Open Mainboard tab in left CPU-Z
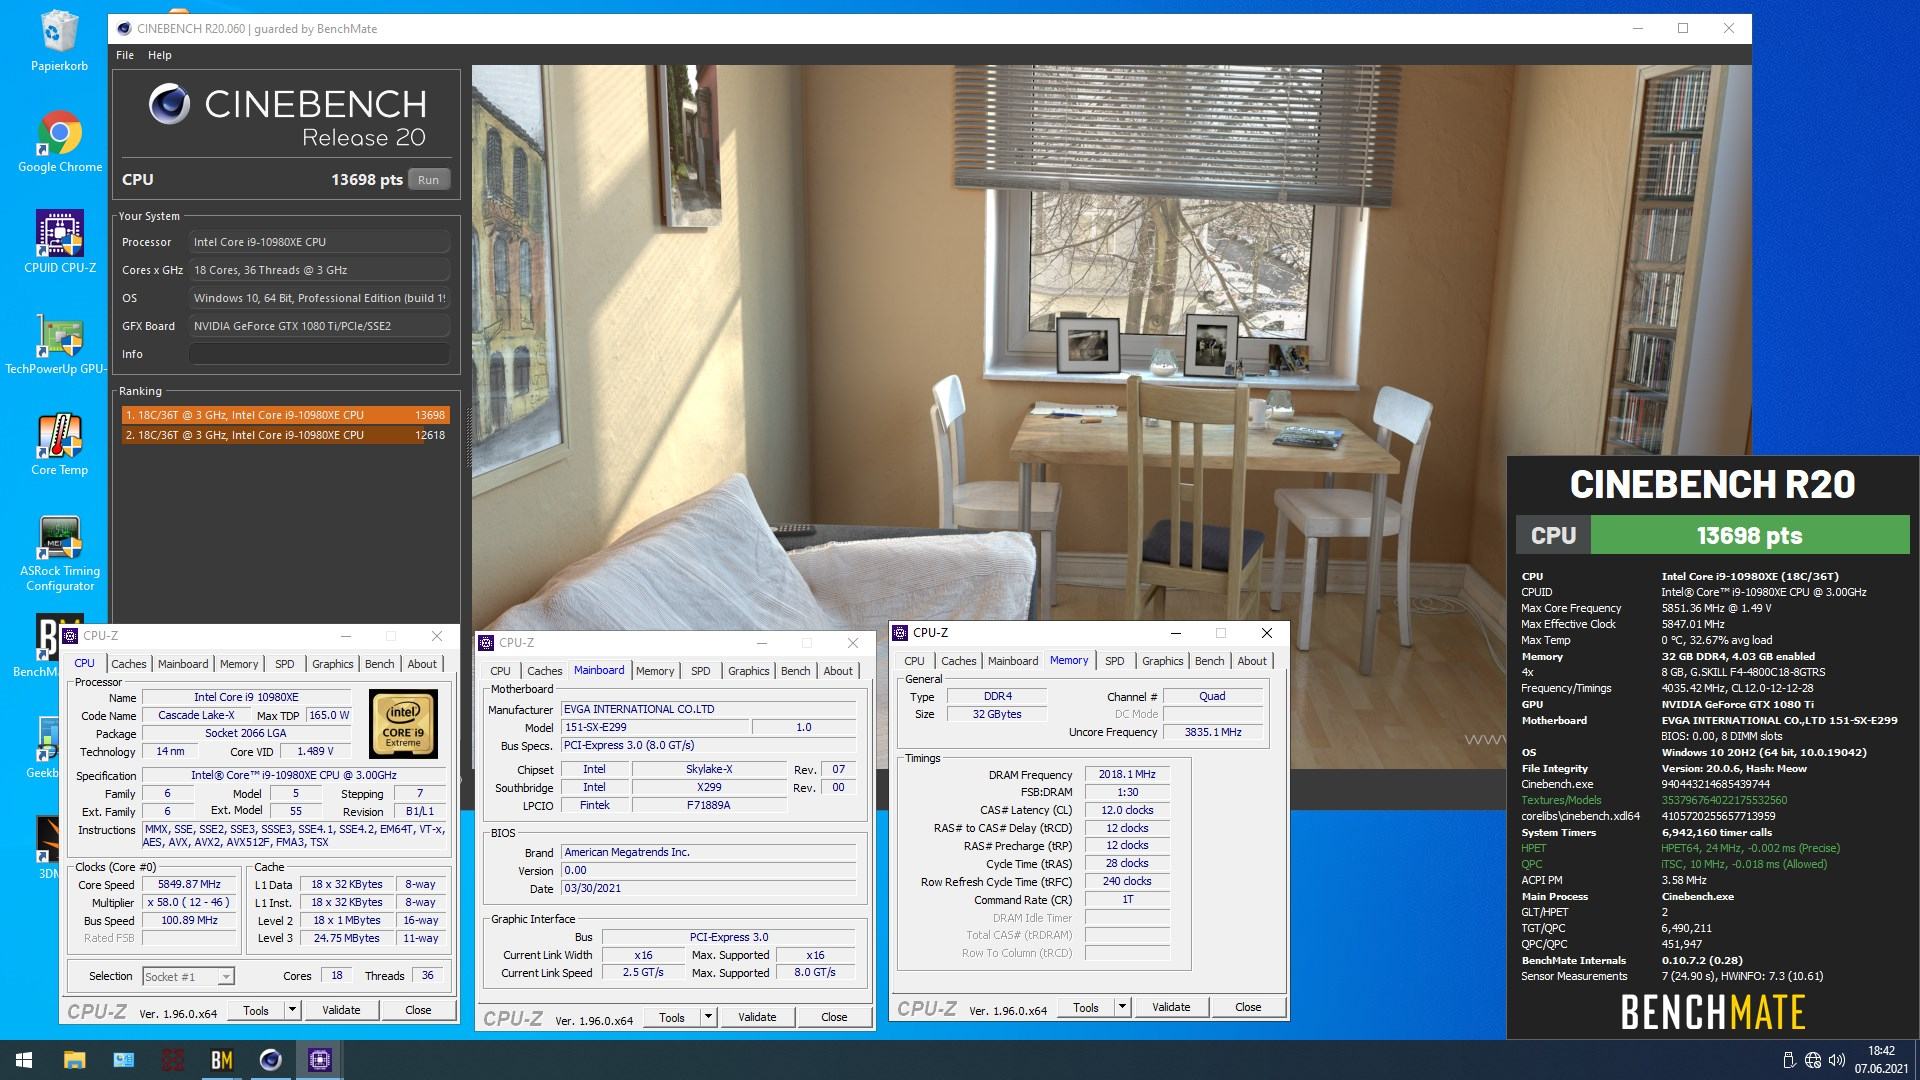This screenshot has width=1920, height=1080. [x=183, y=663]
